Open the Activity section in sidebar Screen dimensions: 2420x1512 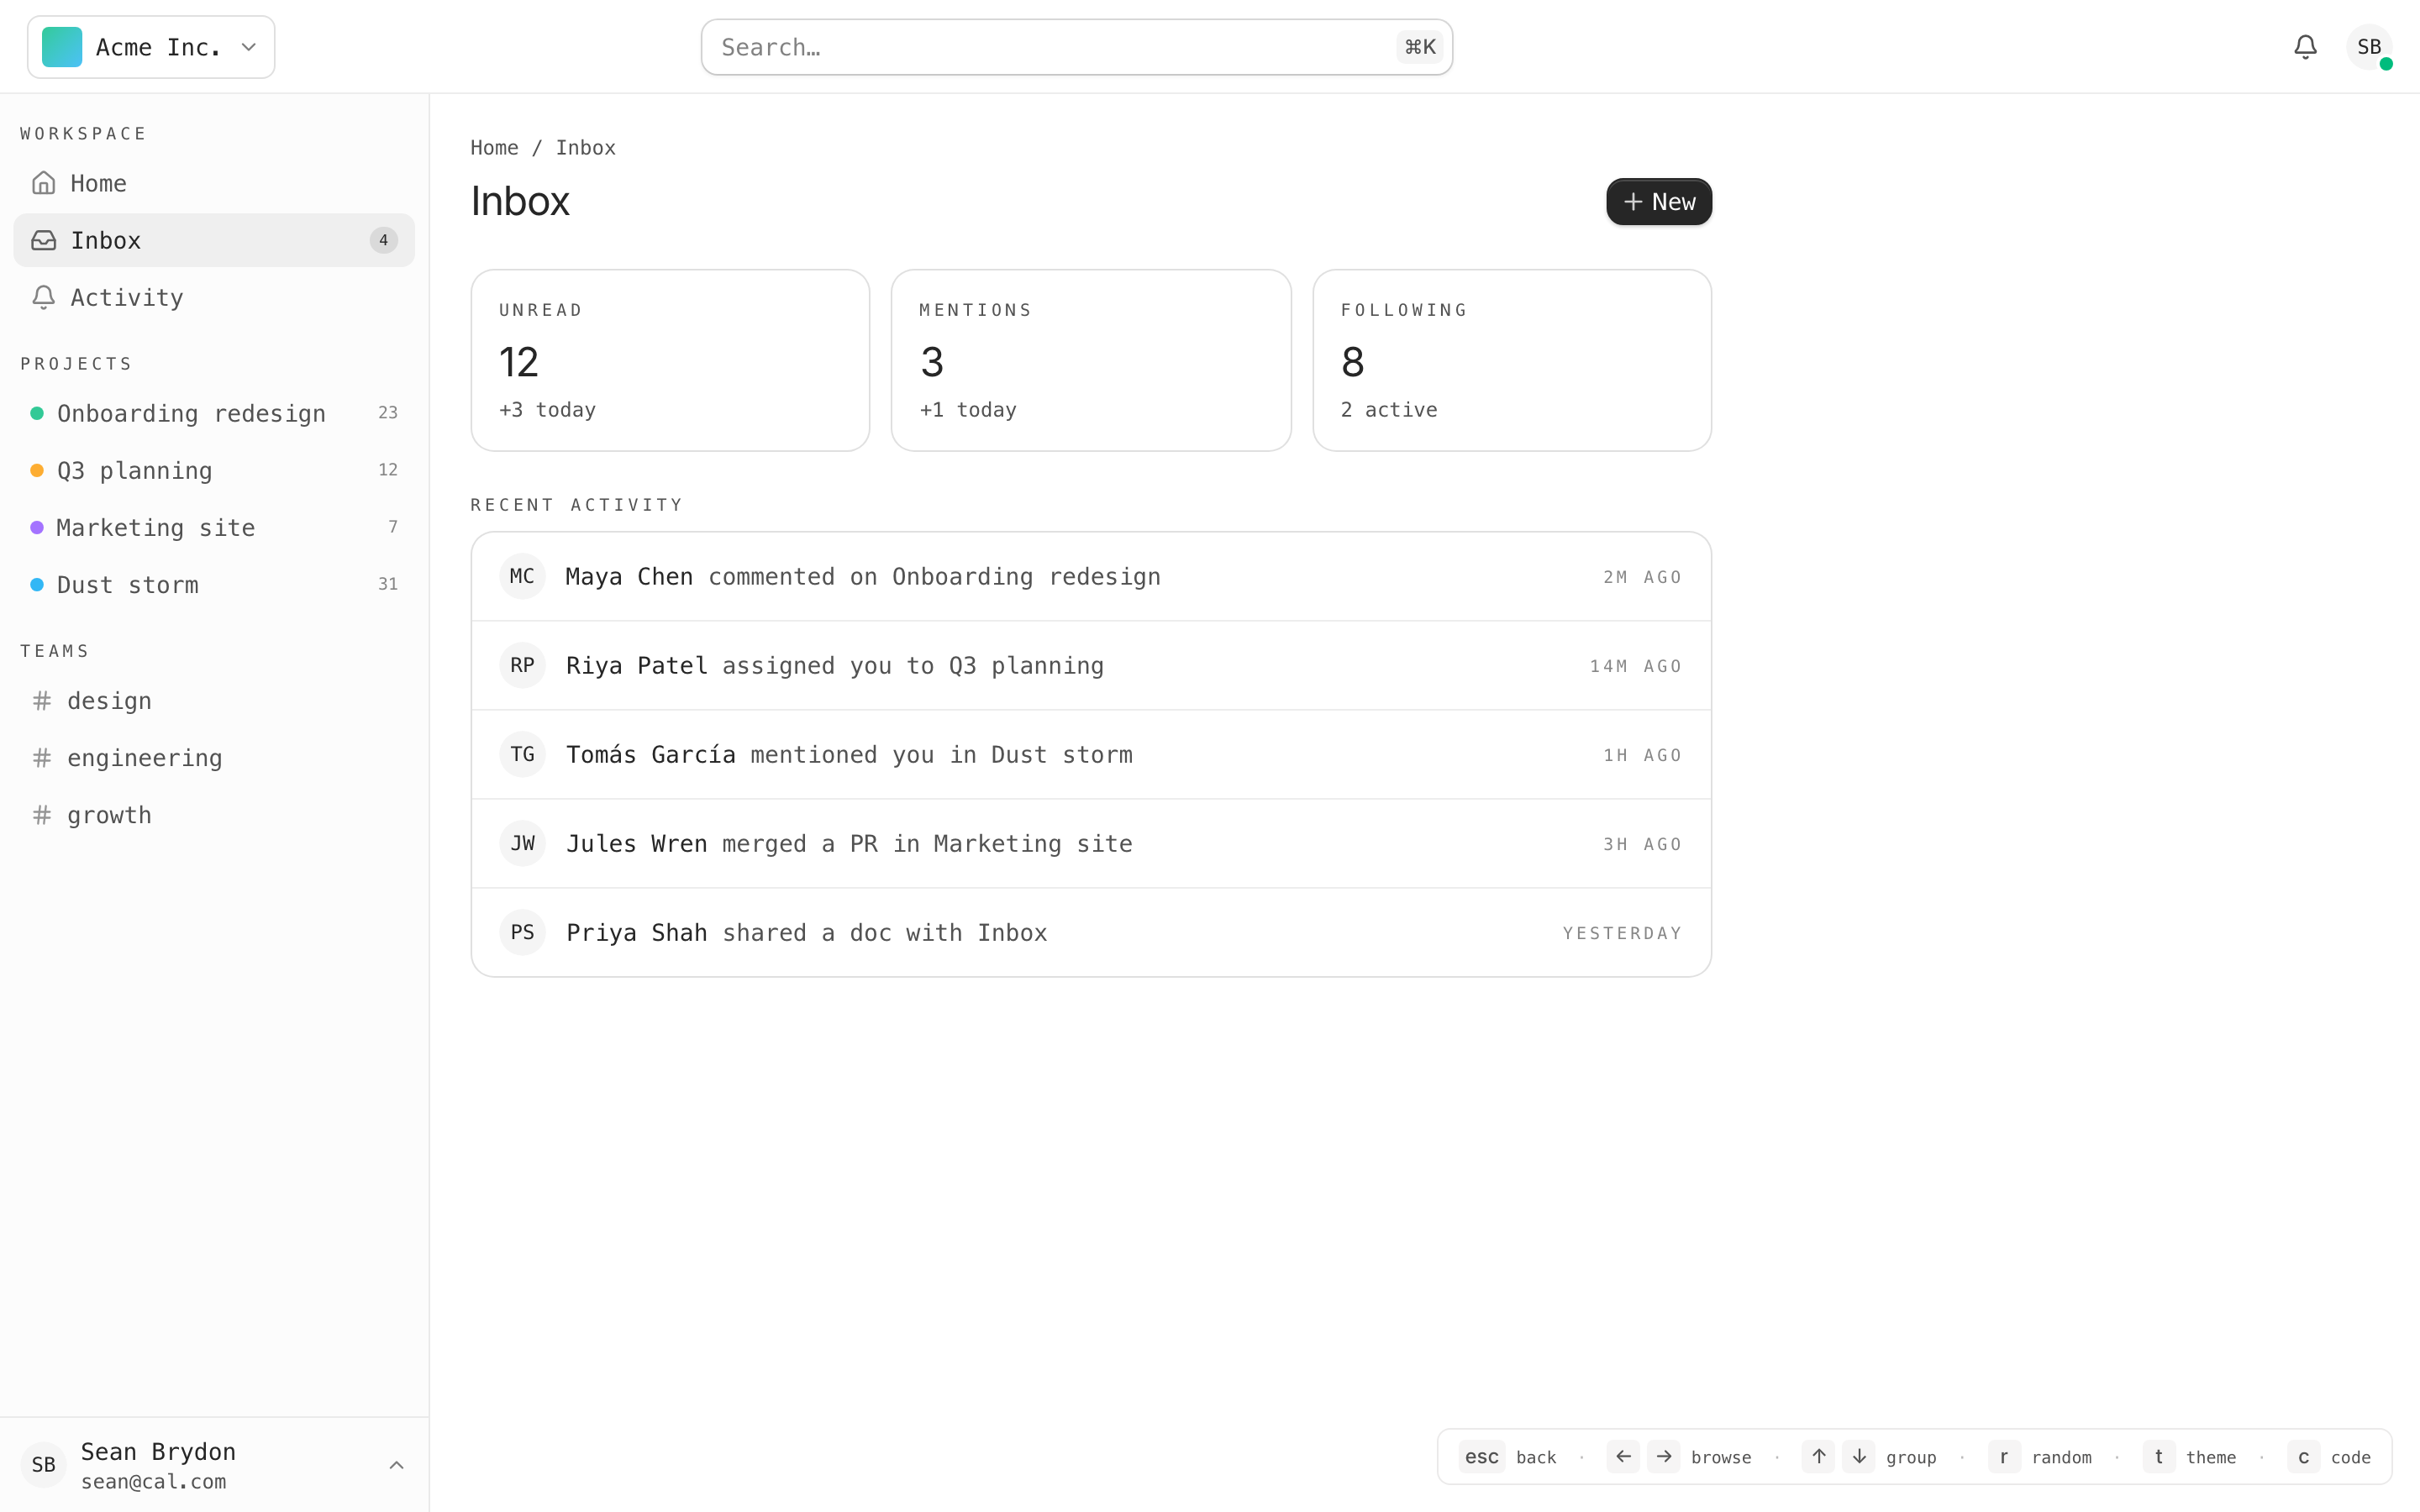pos(126,297)
